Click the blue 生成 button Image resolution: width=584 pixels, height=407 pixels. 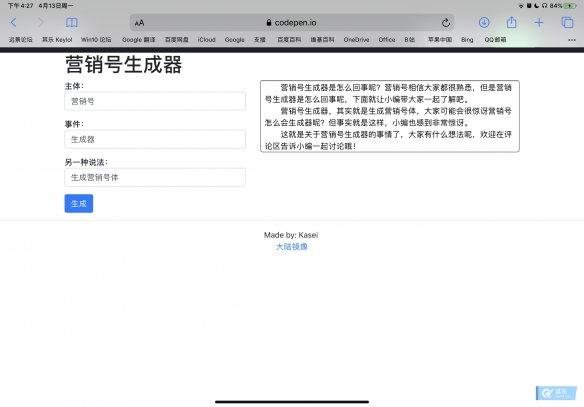(79, 204)
